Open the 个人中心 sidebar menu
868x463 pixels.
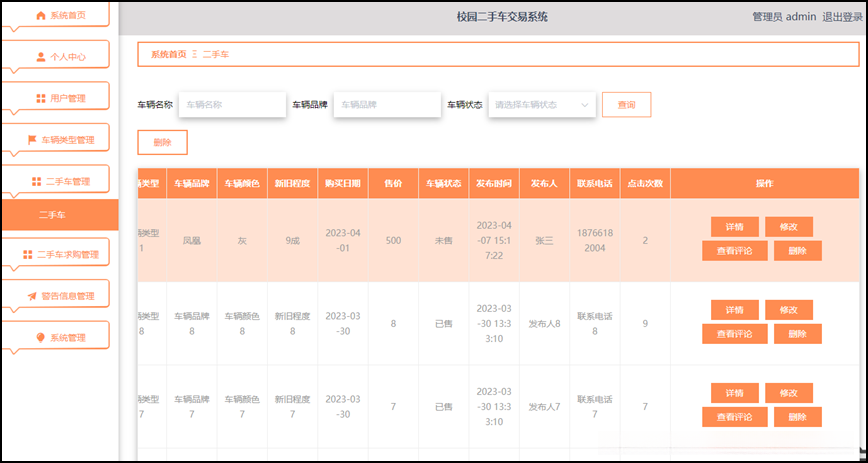55,55
